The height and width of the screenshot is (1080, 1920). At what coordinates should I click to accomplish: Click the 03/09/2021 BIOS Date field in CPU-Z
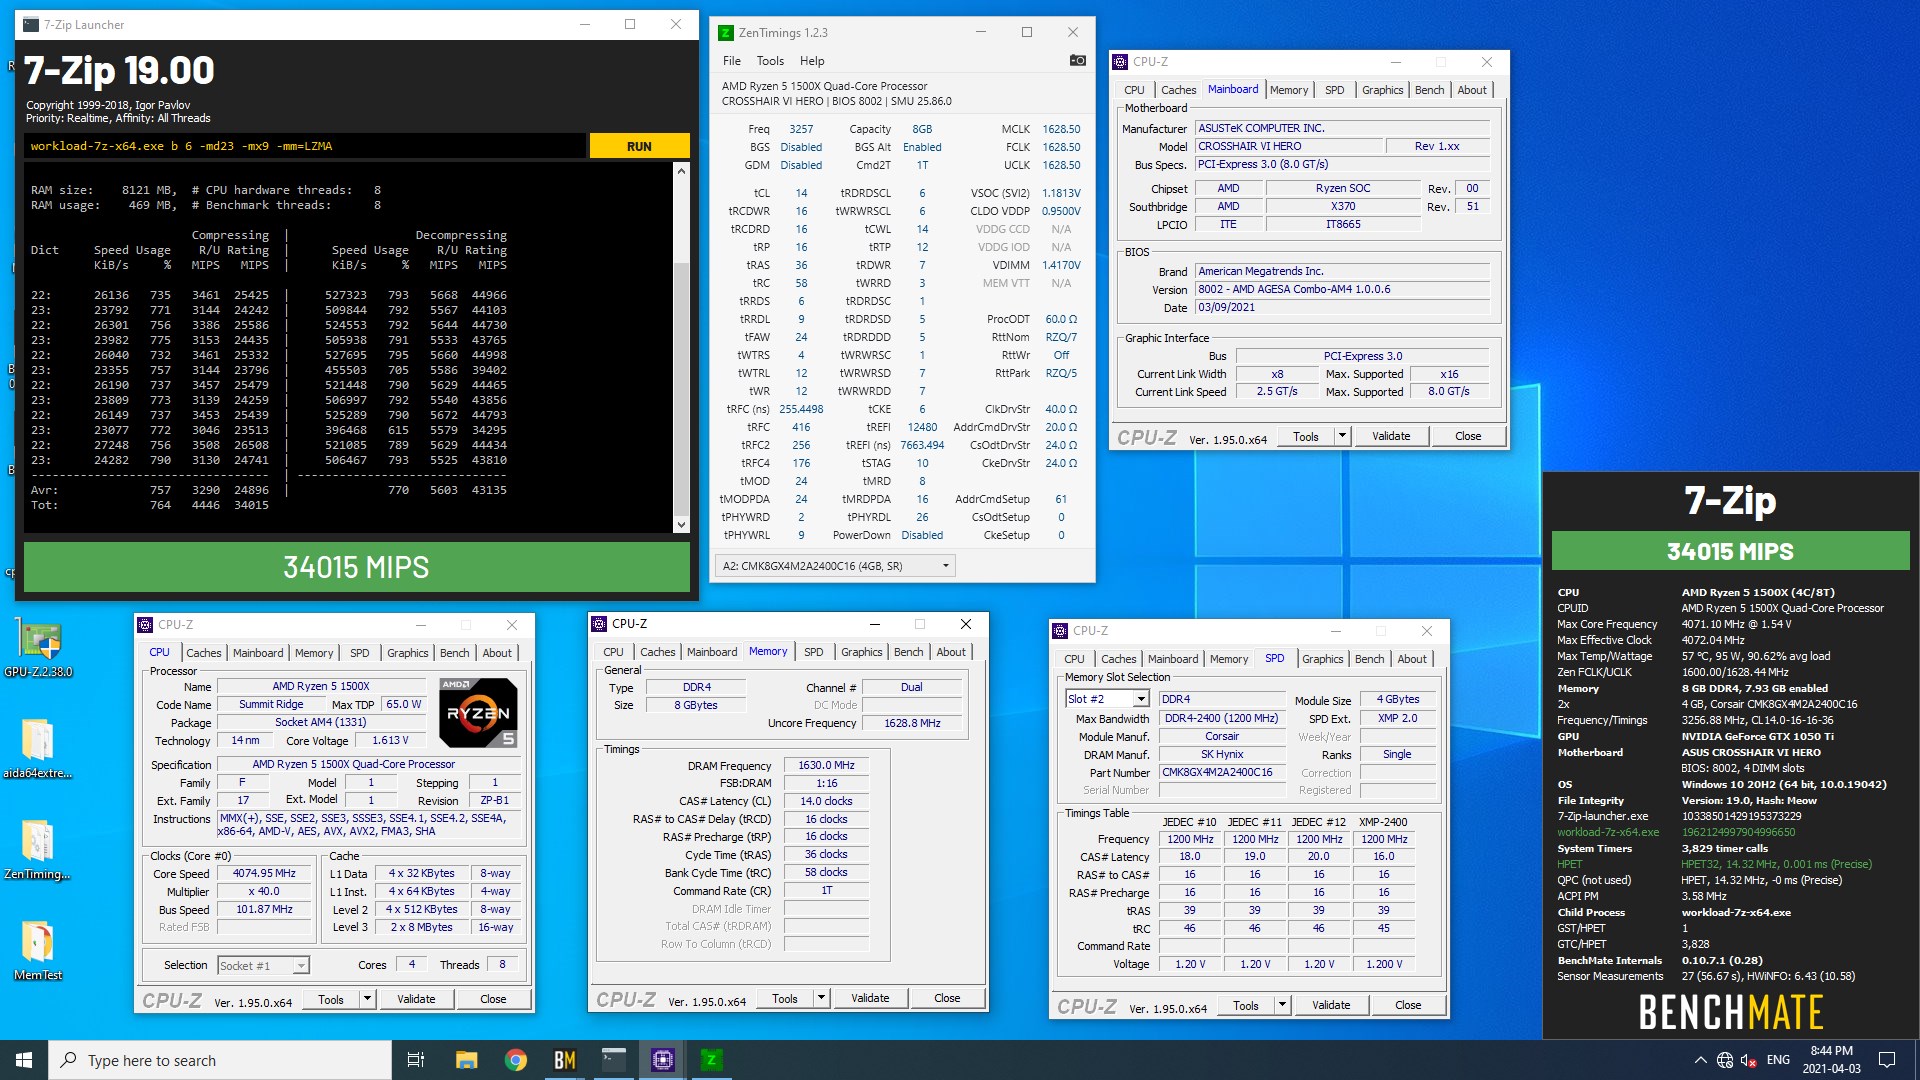(x=1343, y=307)
